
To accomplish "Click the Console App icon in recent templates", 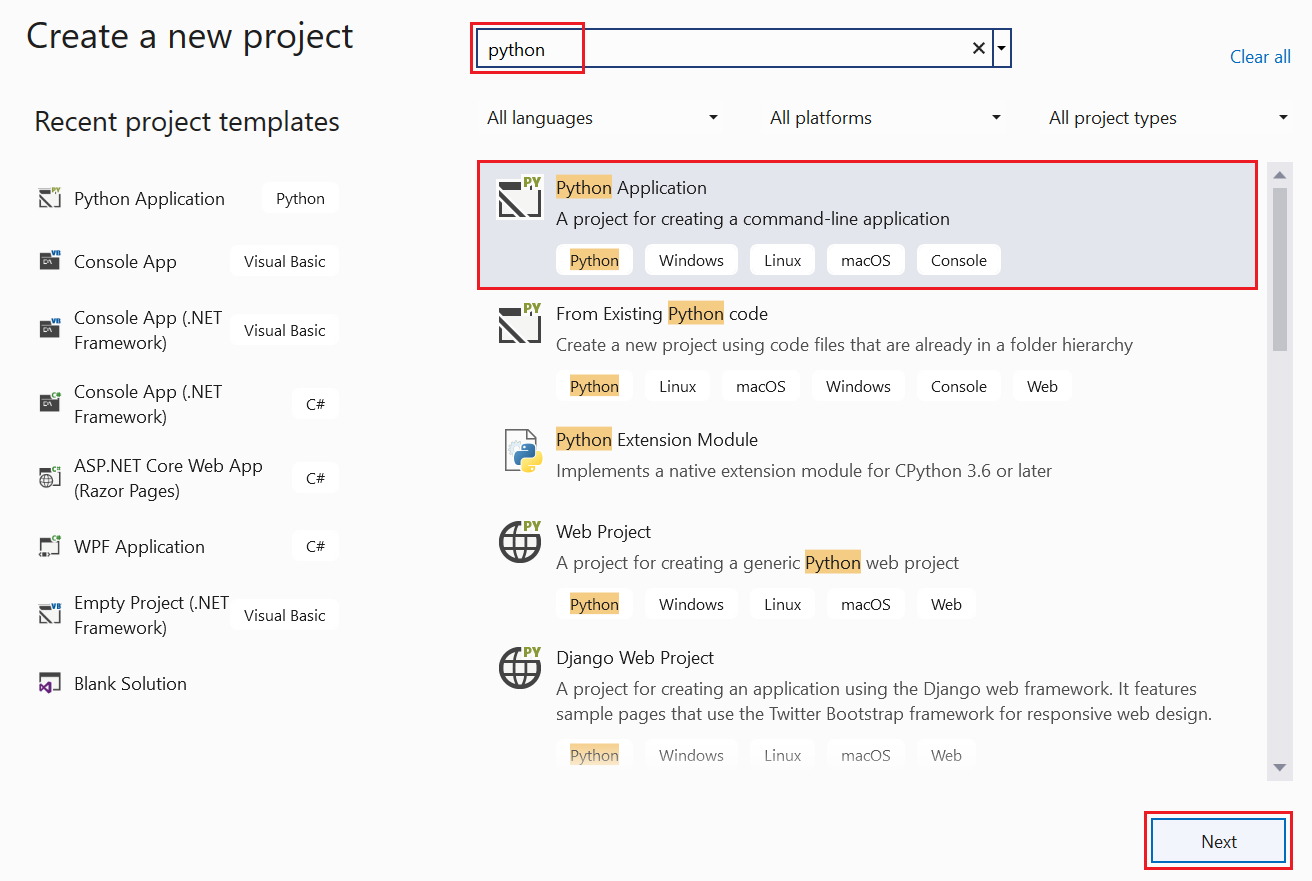I will click(x=49, y=261).
